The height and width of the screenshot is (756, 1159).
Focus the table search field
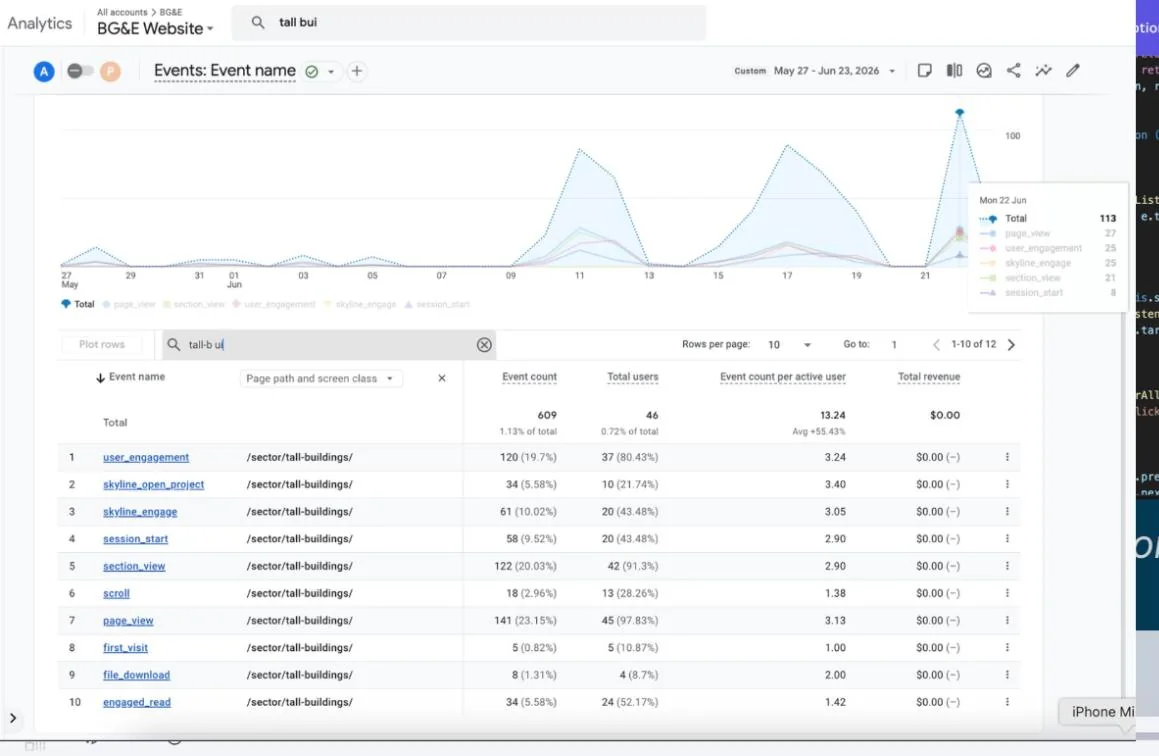click(x=329, y=345)
